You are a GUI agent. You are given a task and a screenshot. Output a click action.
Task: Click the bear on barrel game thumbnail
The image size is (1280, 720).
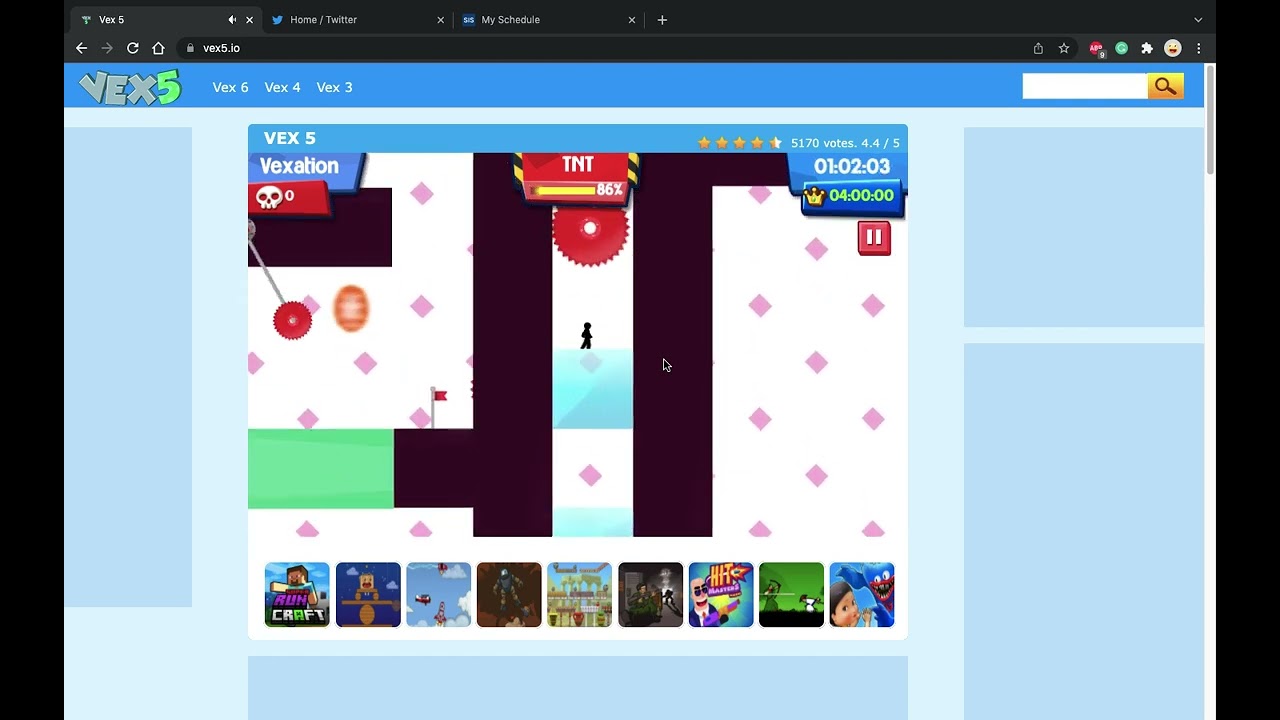[368, 595]
